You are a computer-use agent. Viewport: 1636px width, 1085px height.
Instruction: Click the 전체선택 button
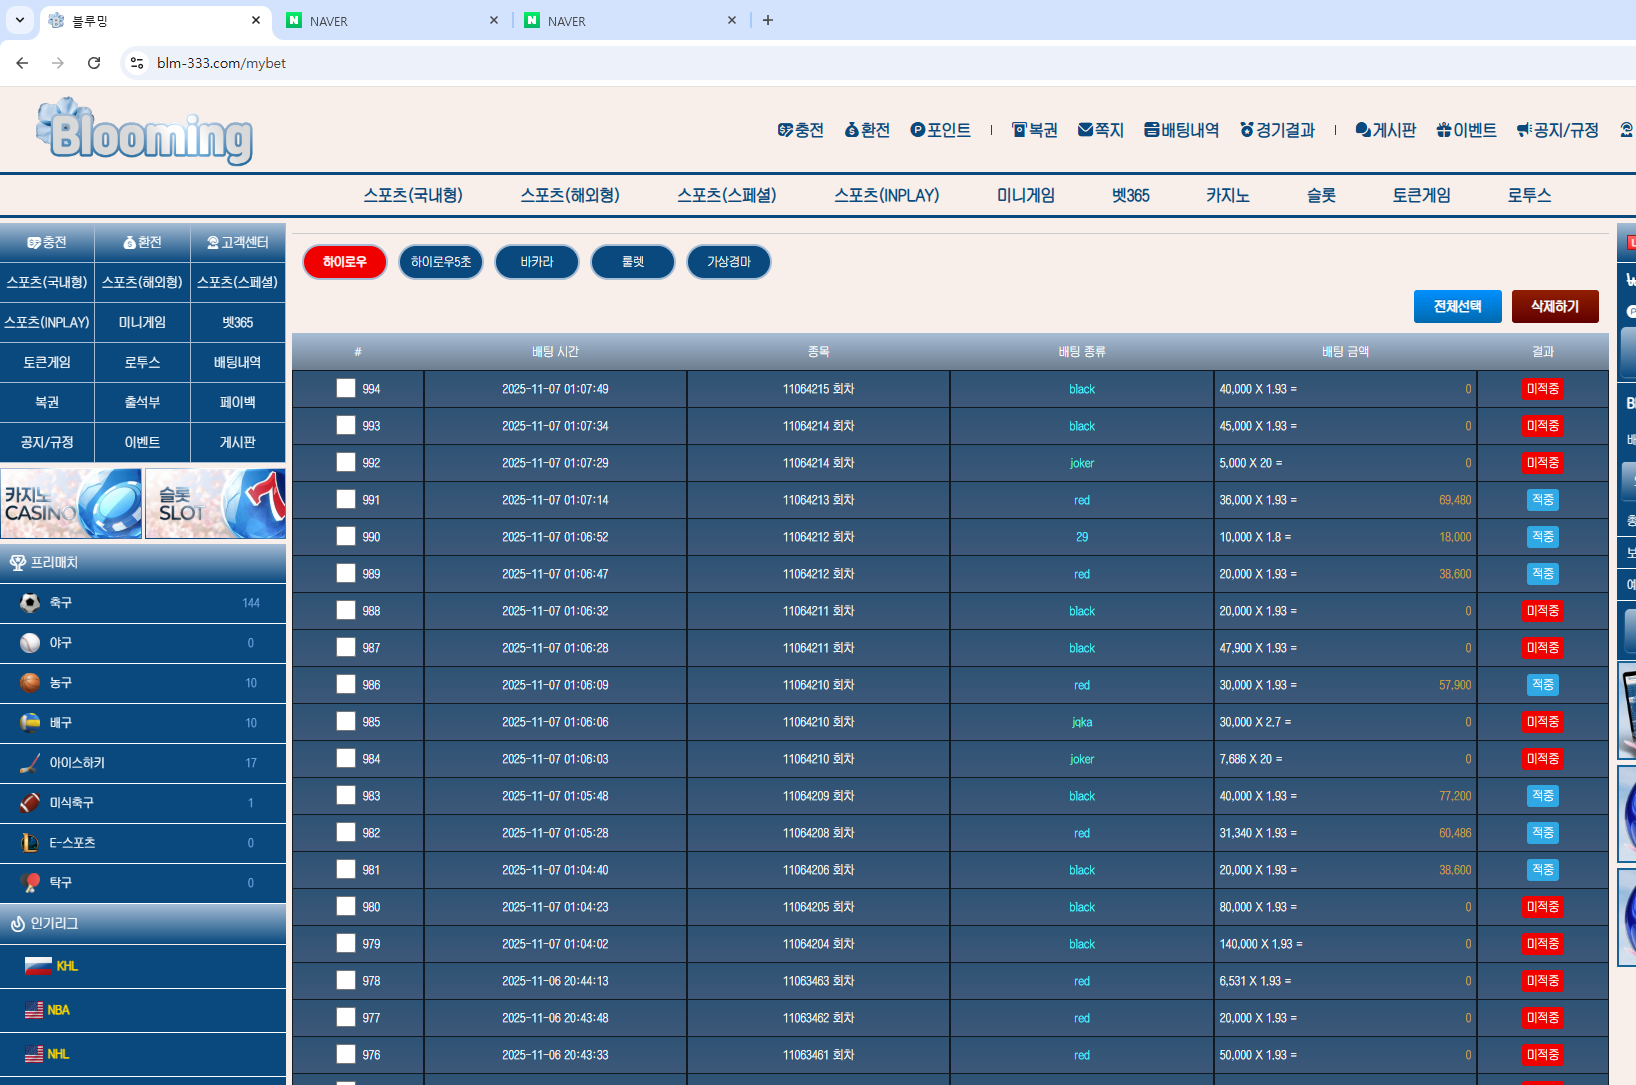[1457, 306]
